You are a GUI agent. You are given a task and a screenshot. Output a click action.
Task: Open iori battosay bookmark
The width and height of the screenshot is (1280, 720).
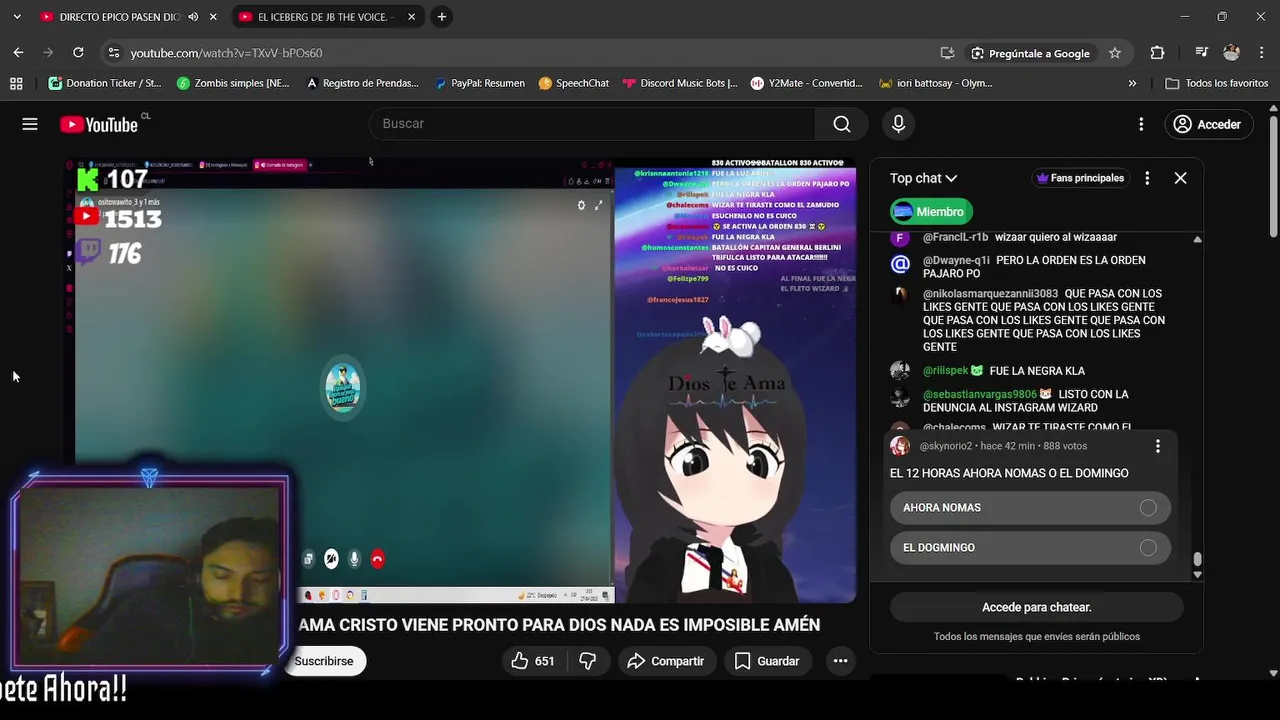(936, 83)
